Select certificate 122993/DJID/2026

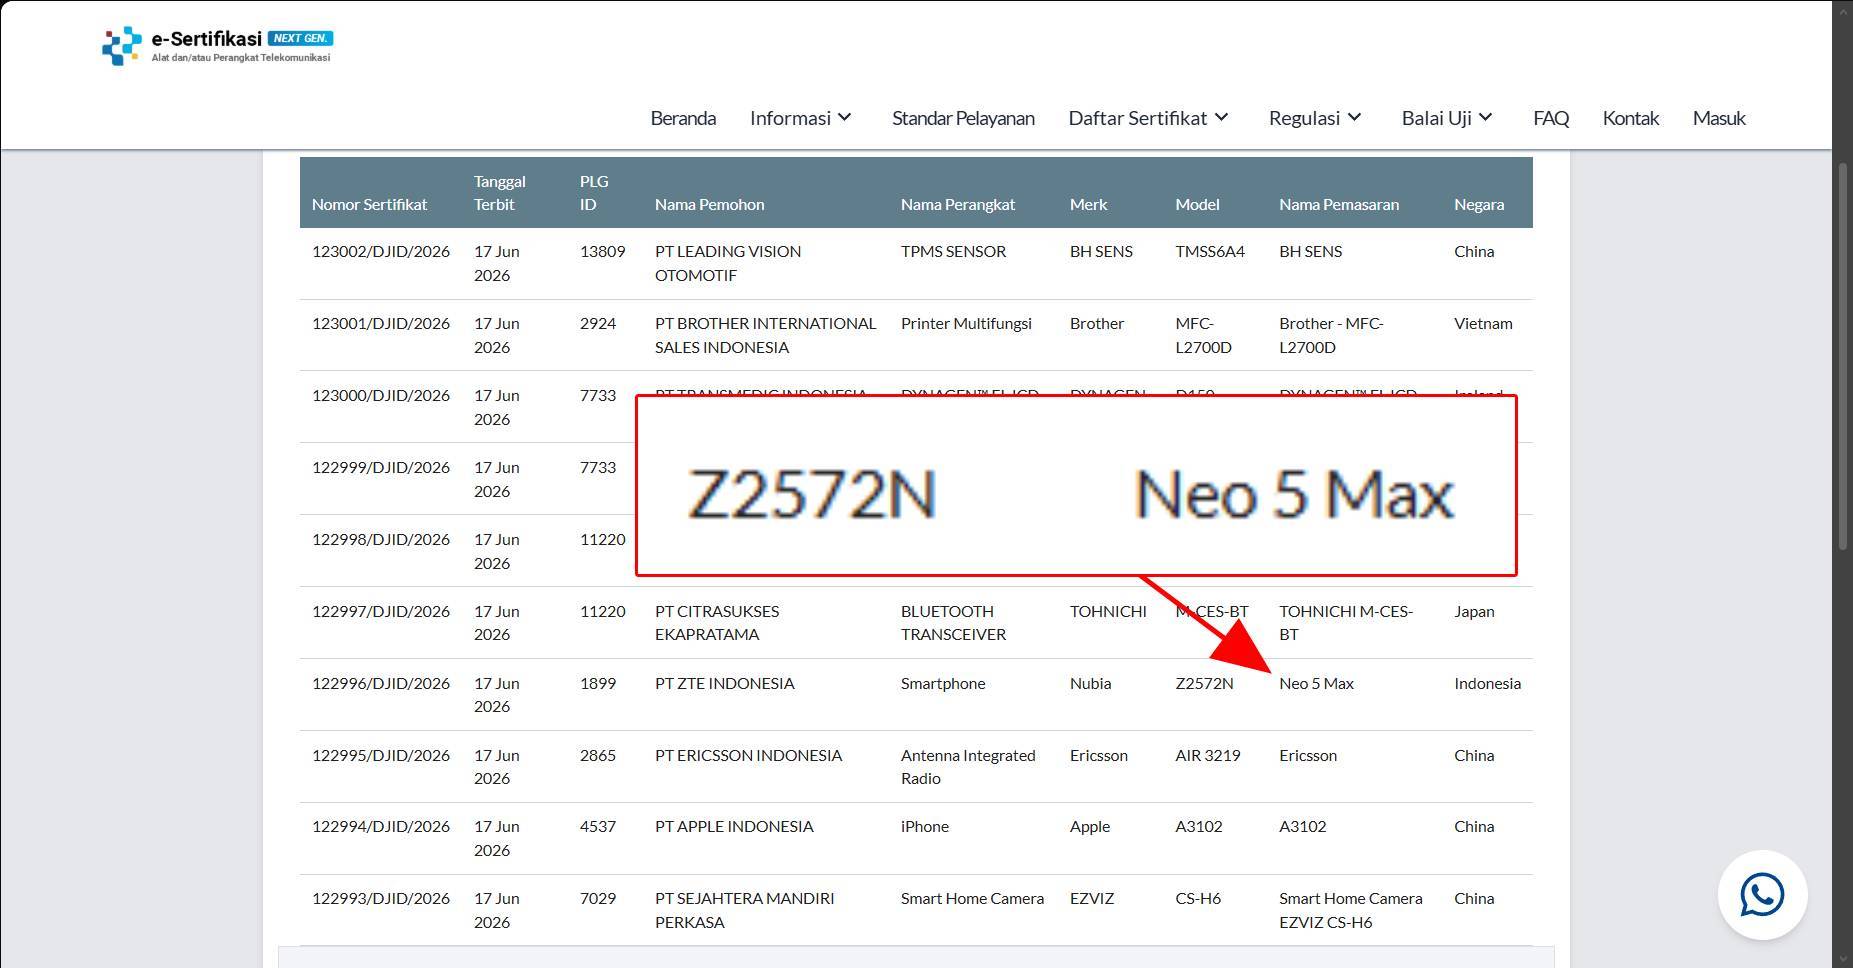(x=381, y=898)
